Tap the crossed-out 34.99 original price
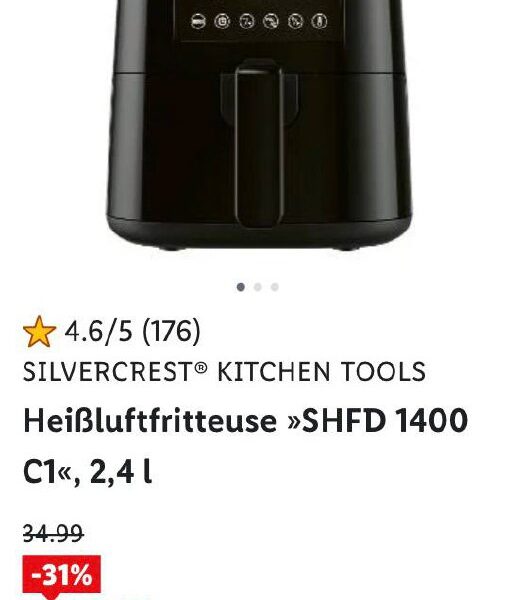The height and width of the screenshot is (600, 519). (53, 533)
